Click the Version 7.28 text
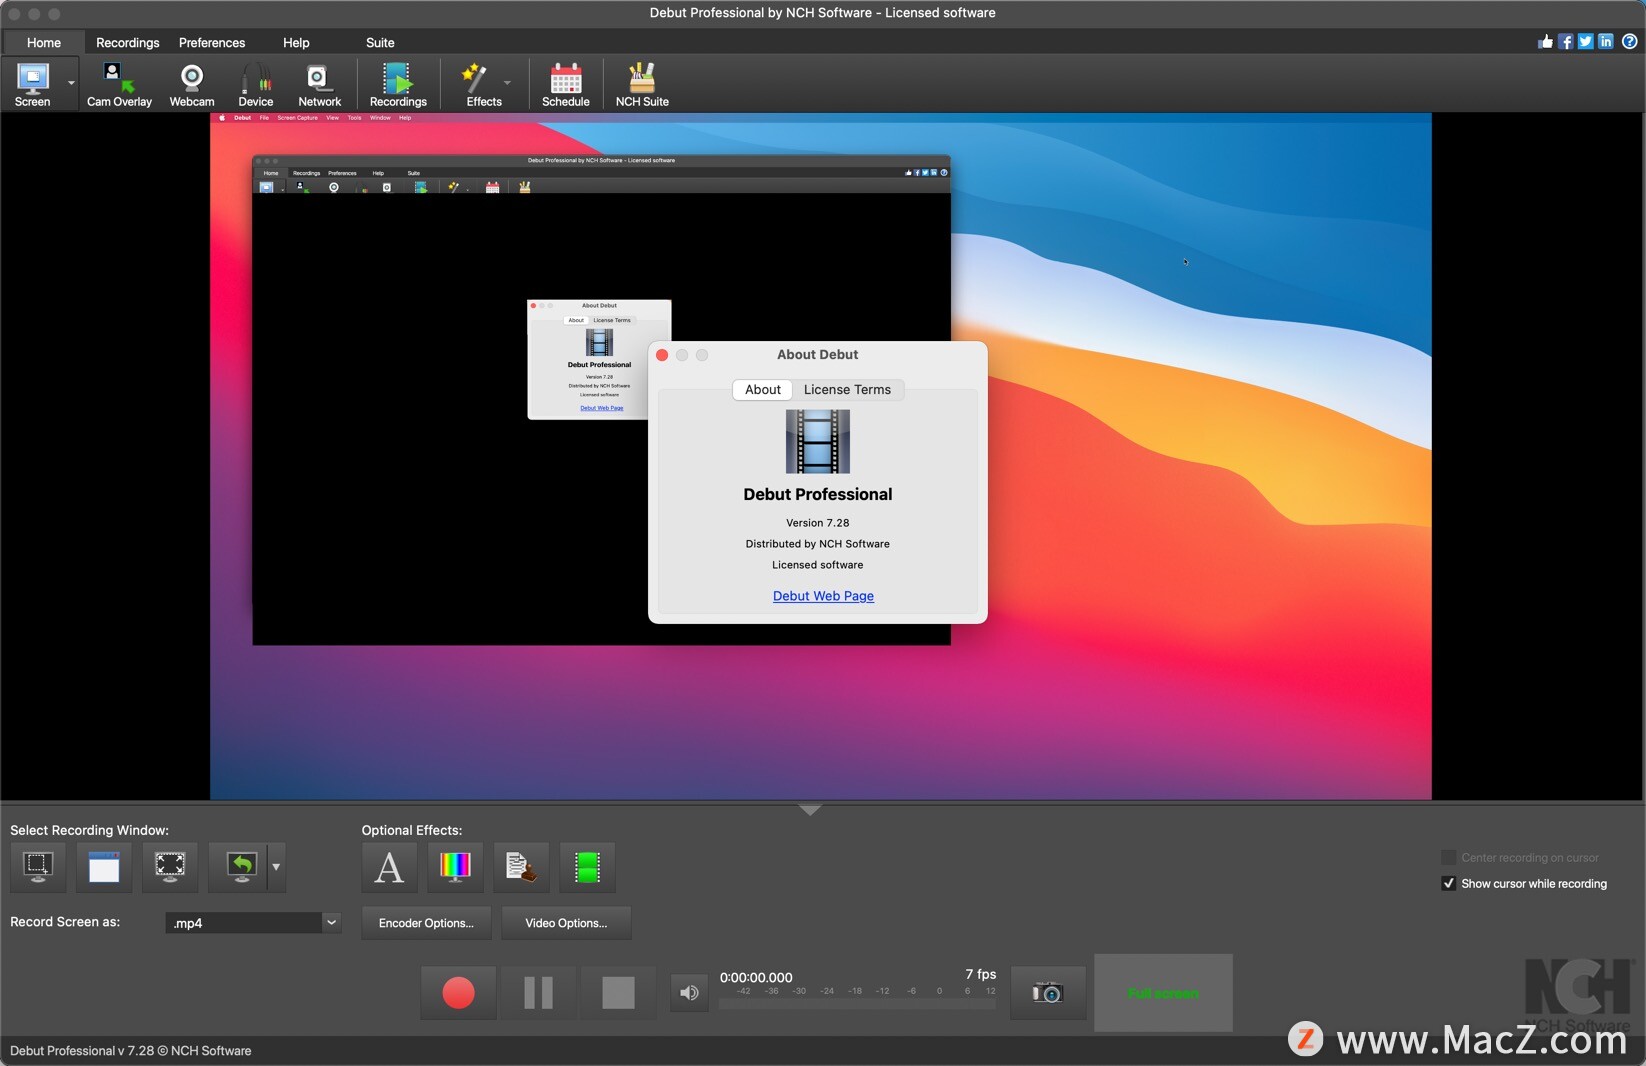This screenshot has height=1066, width=1646. [818, 523]
